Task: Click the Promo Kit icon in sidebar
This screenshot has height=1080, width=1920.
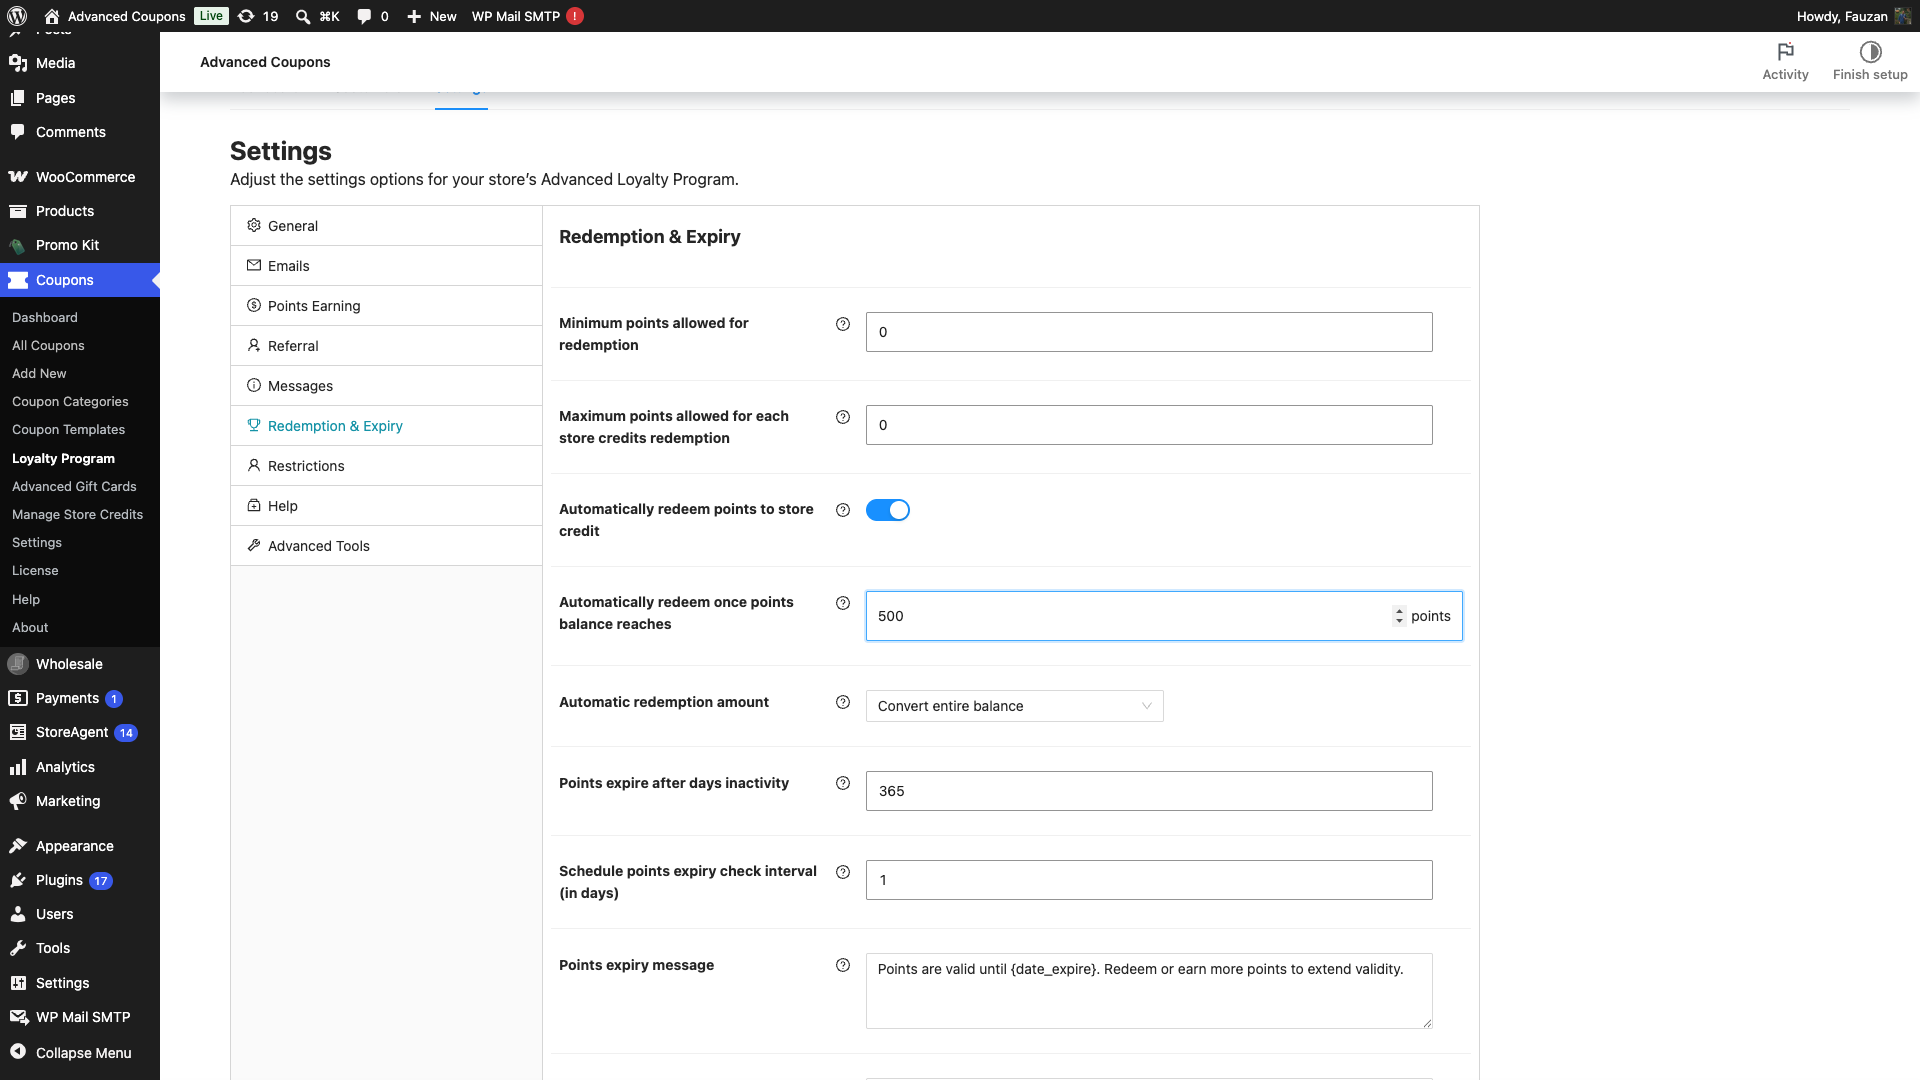Action: (18, 245)
